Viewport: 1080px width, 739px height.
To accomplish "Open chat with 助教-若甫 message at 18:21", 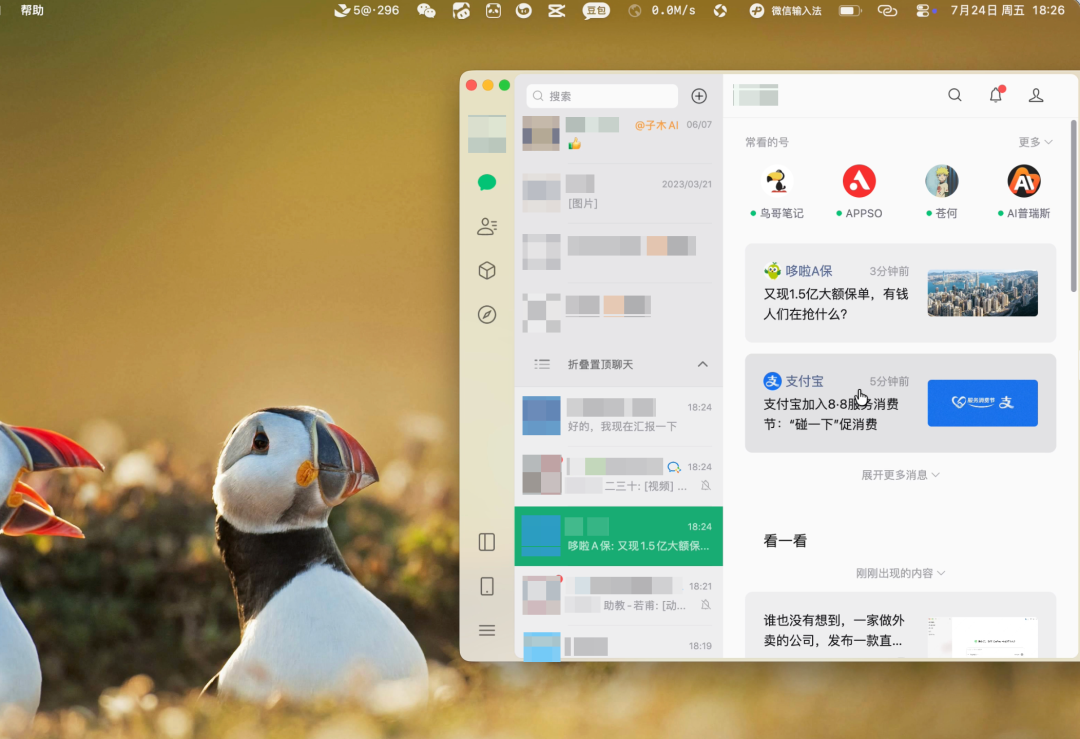I will tap(619, 595).
